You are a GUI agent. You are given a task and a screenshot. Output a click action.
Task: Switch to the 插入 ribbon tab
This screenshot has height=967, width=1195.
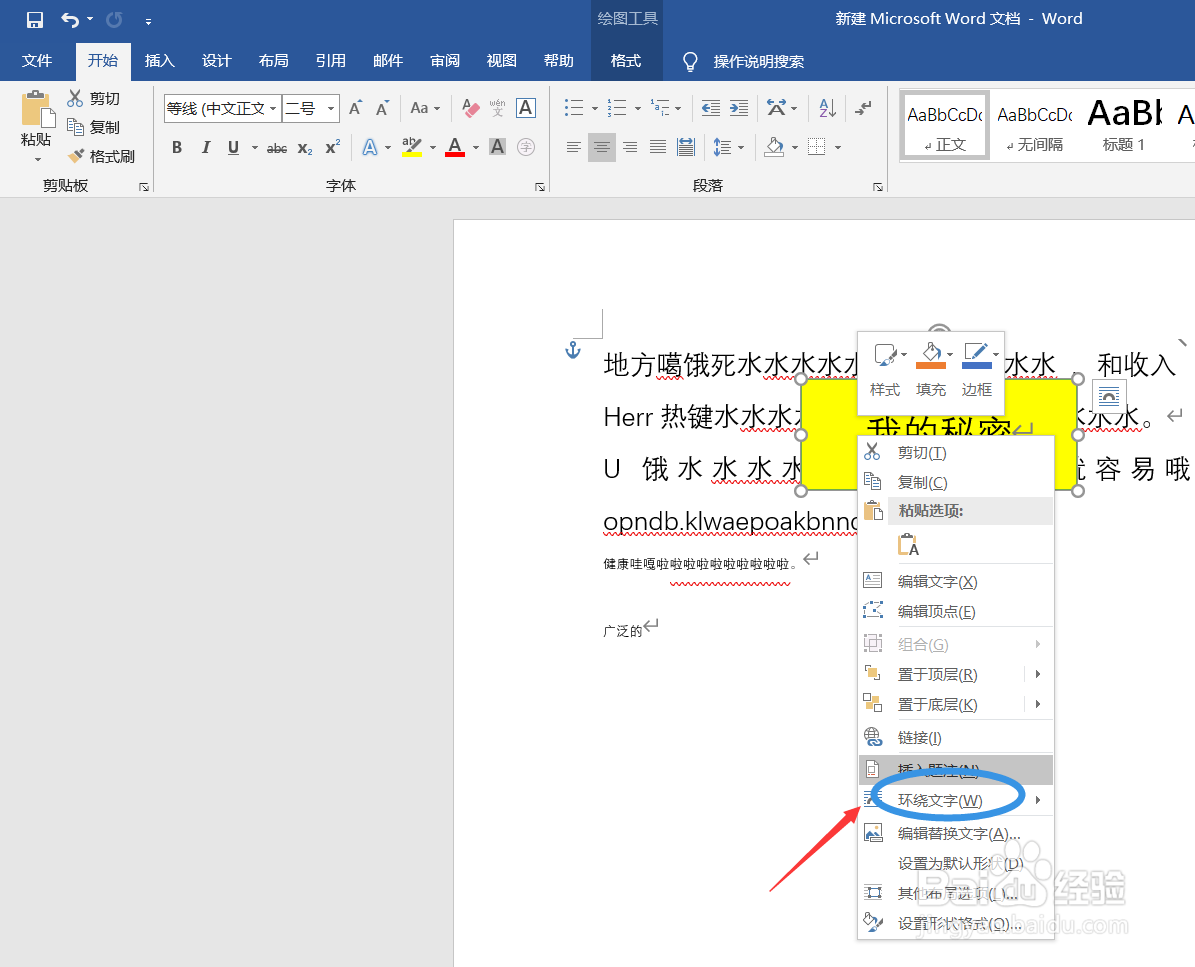click(x=159, y=61)
